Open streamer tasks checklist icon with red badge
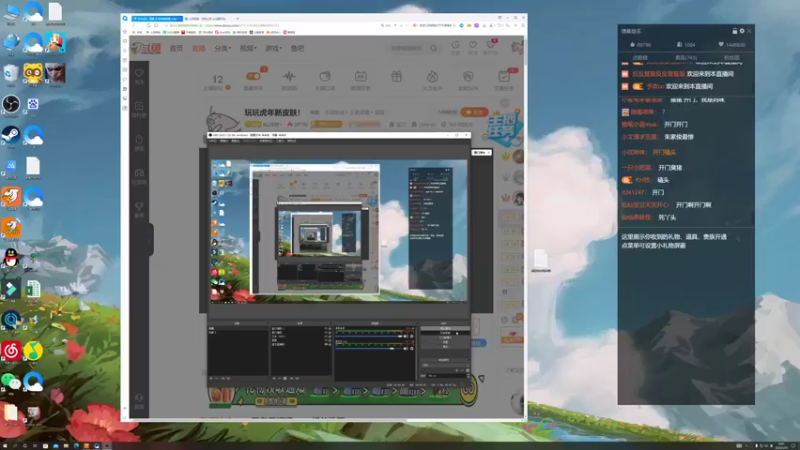The width and height of the screenshot is (800, 450). (x=504, y=77)
